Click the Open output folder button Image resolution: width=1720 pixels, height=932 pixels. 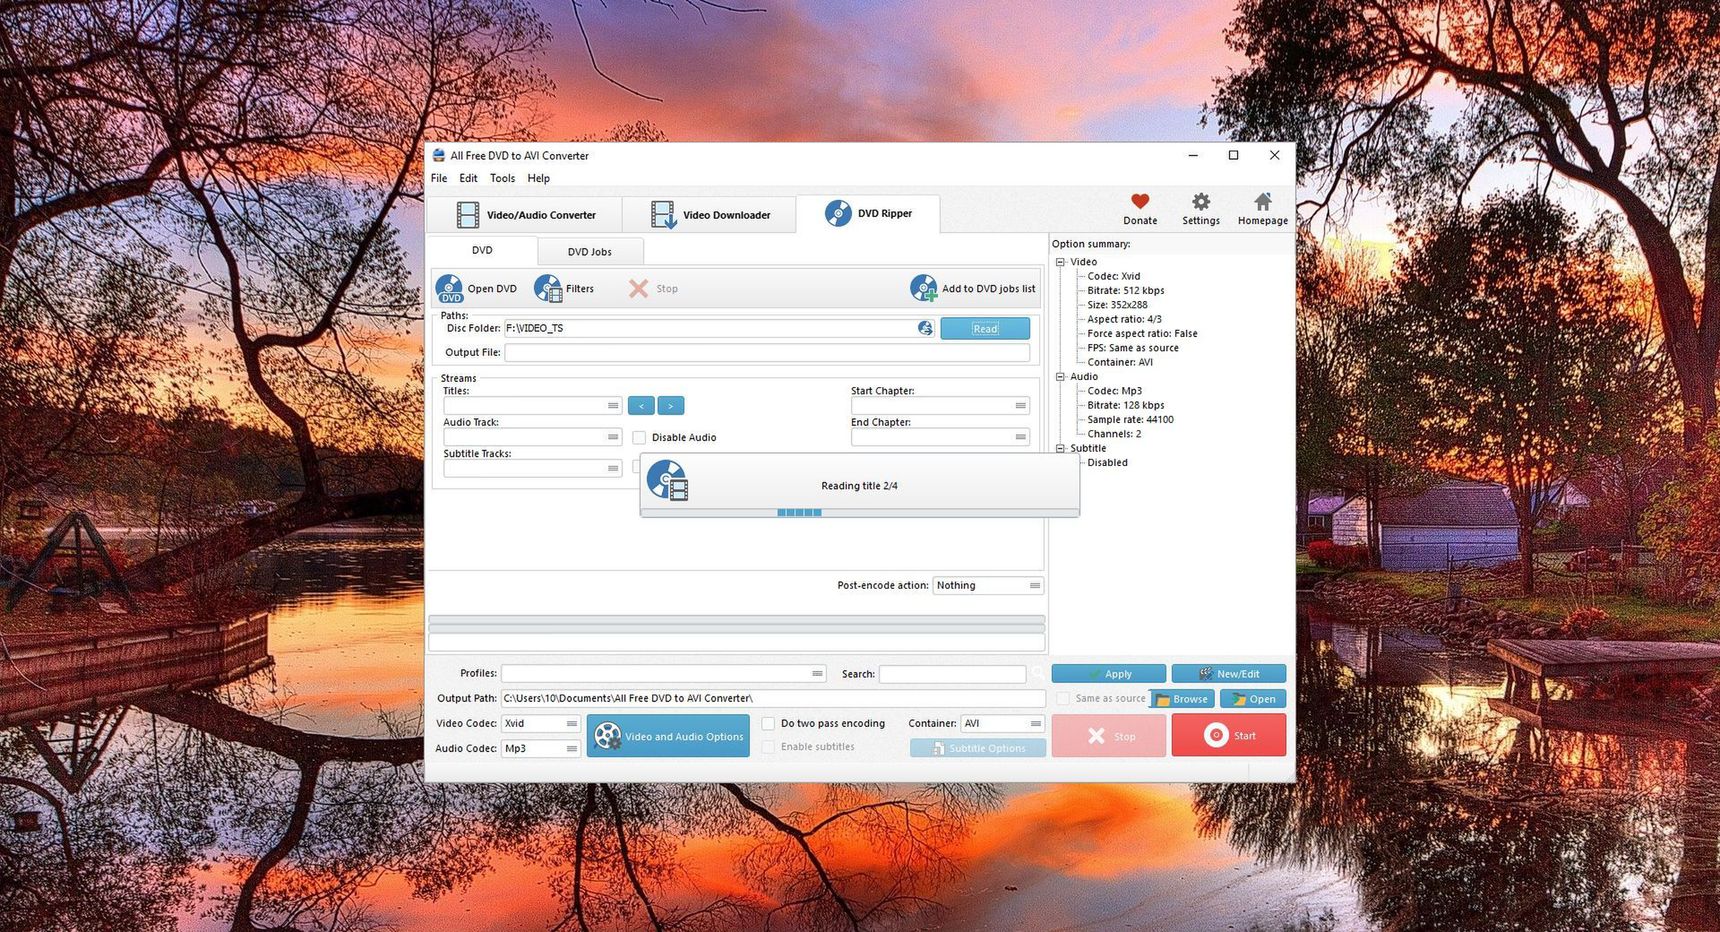click(1253, 699)
